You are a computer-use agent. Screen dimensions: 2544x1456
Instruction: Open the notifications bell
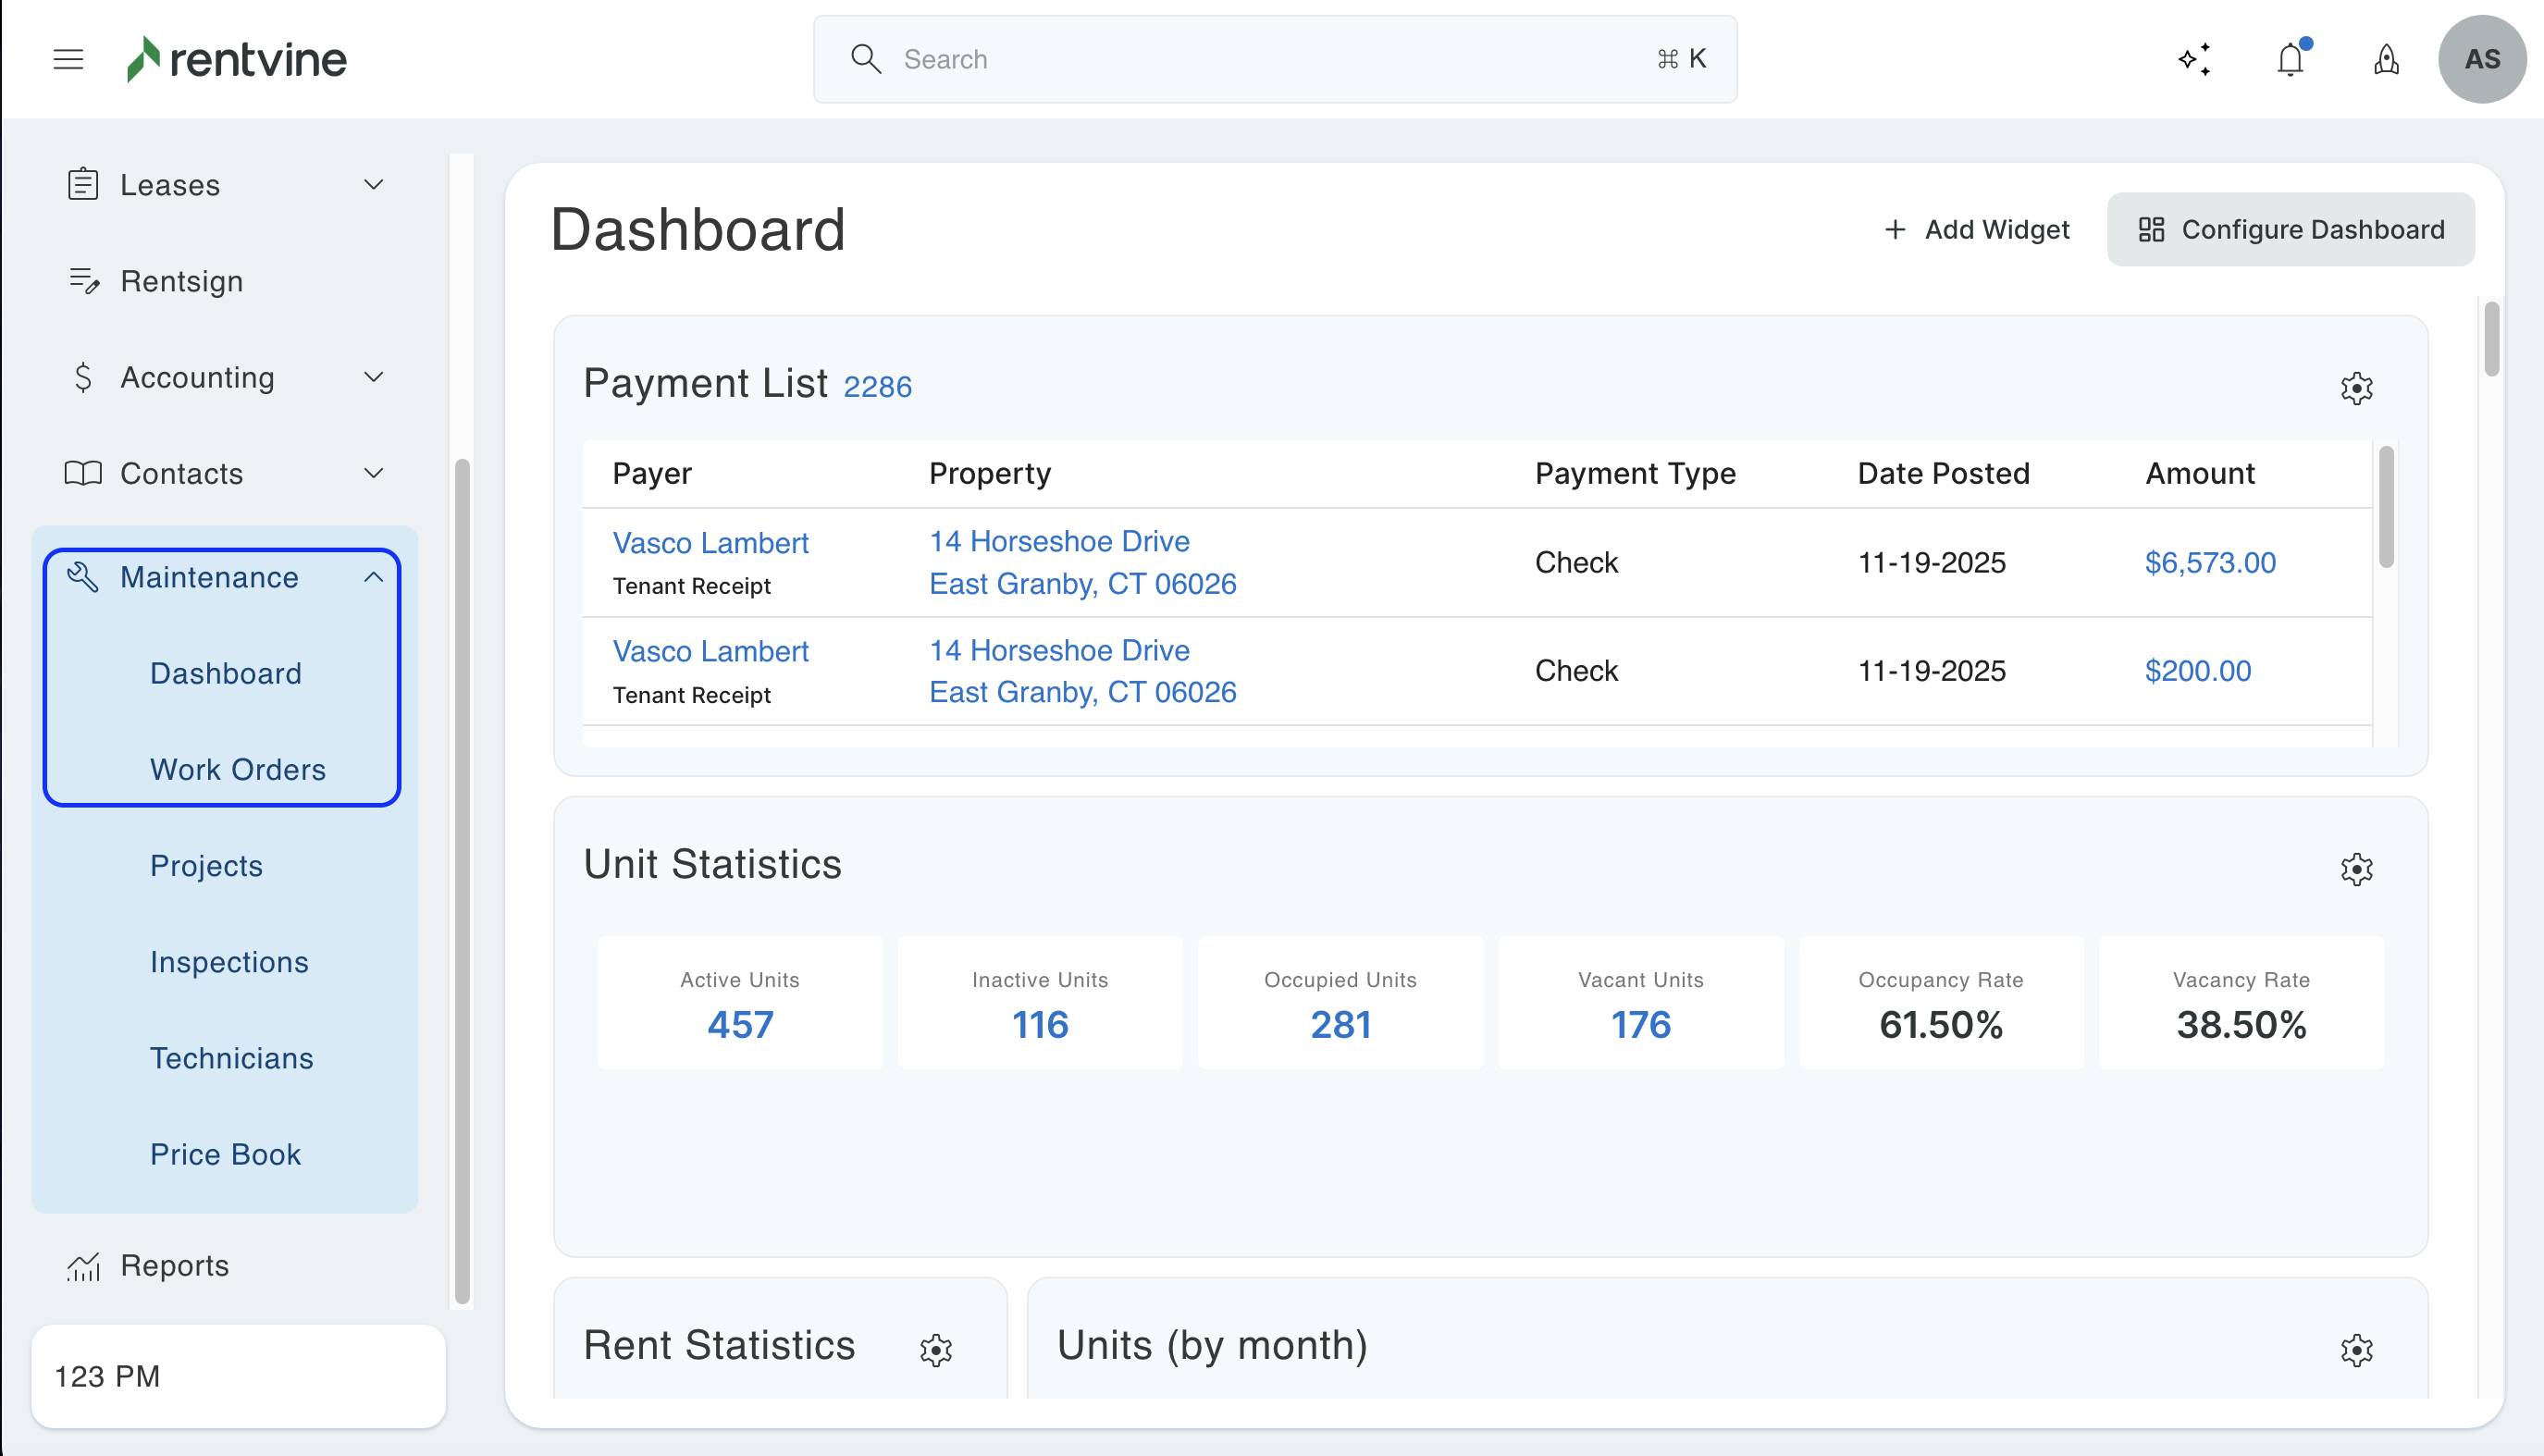click(x=2290, y=59)
